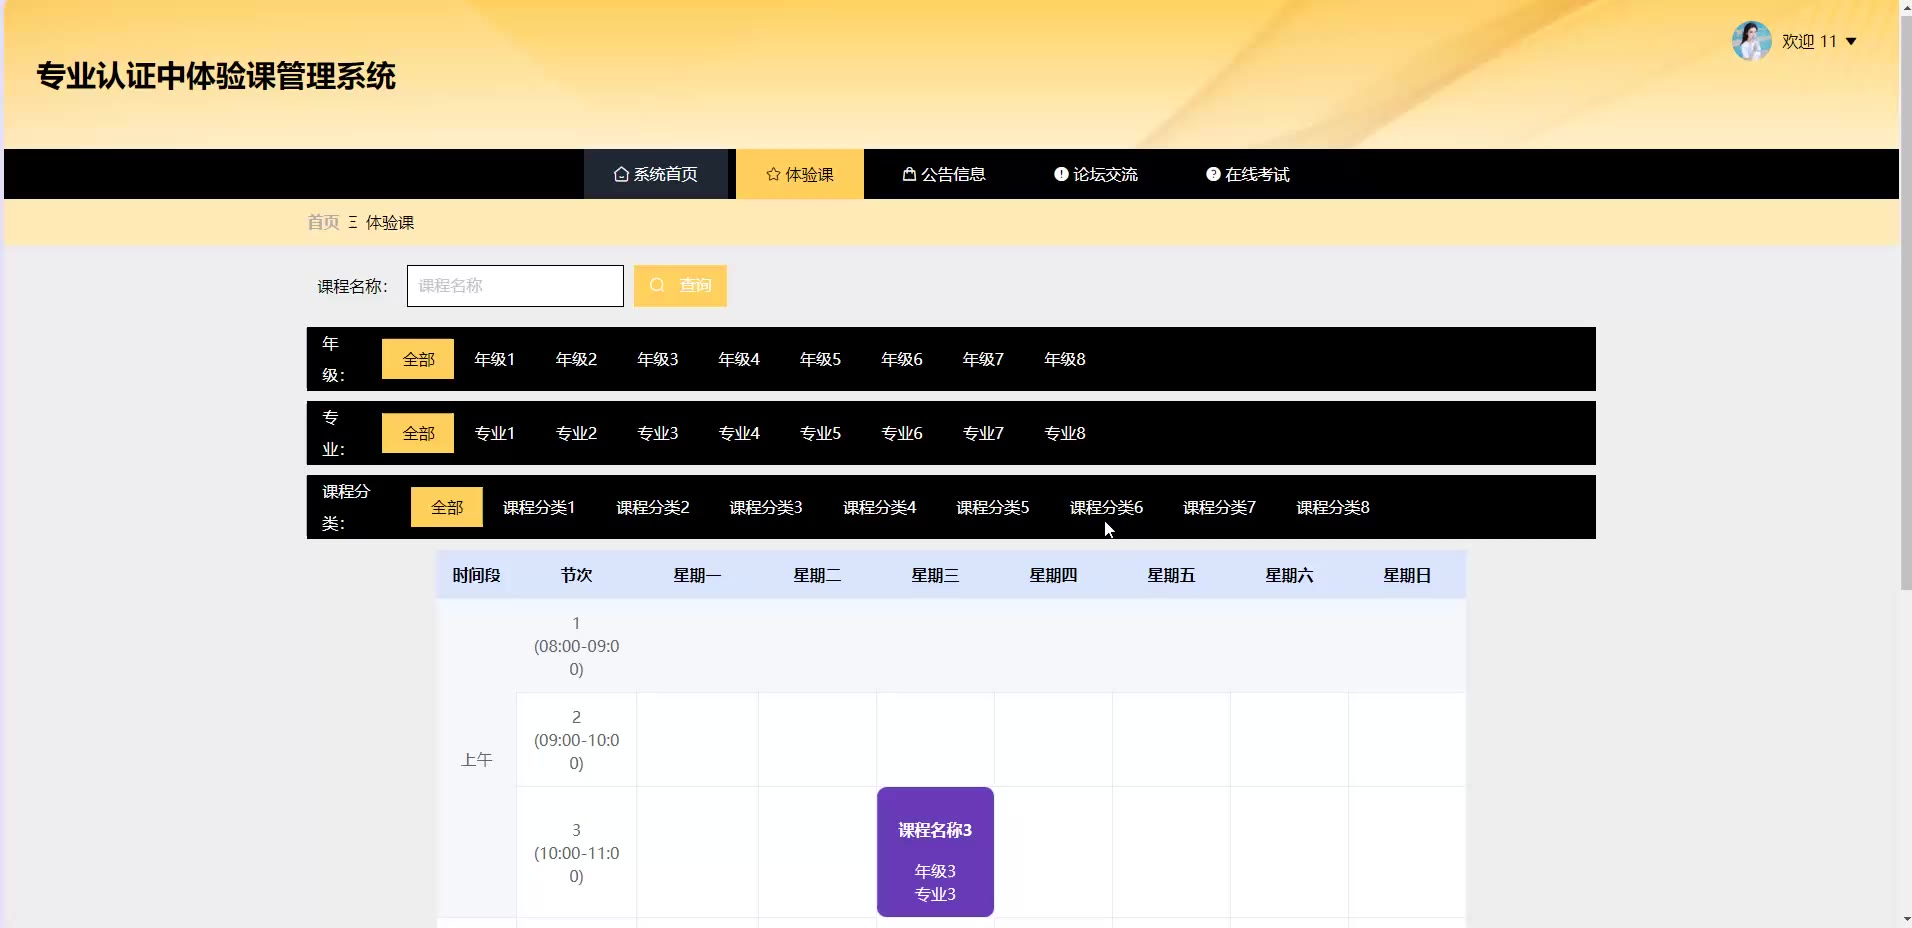The image size is (1912, 928).
Task: Open the purple 课程名称3 course card
Action: click(935, 852)
